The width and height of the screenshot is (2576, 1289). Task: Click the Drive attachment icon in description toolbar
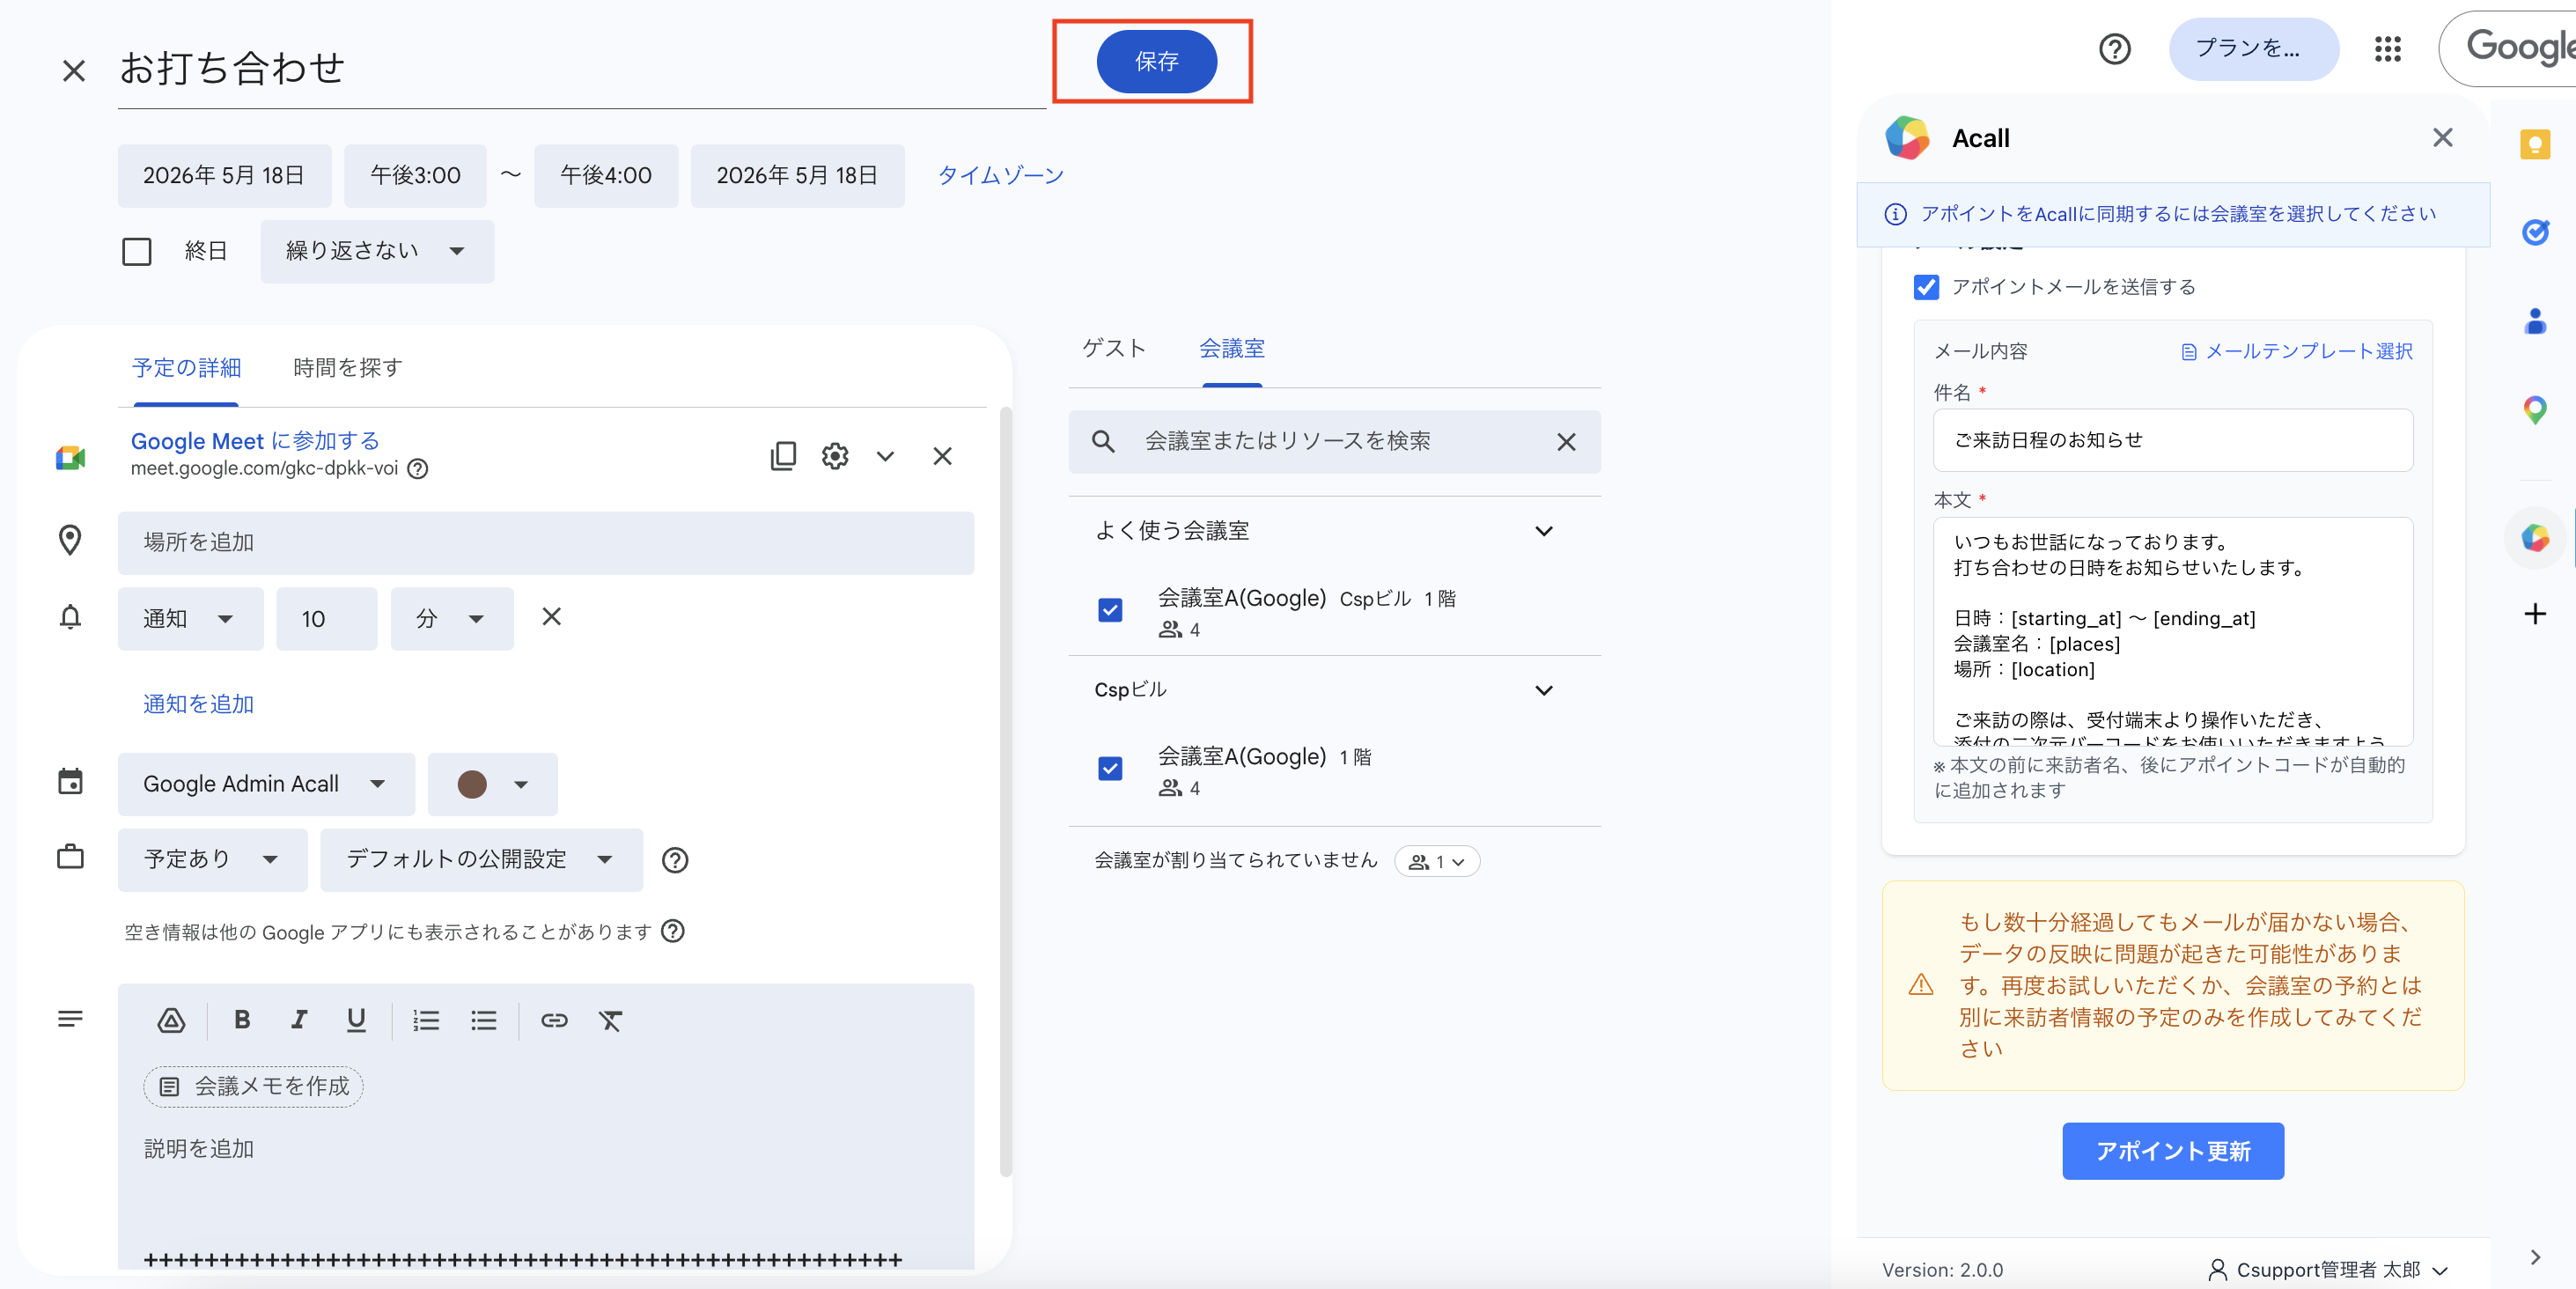pyautogui.click(x=171, y=1020)
